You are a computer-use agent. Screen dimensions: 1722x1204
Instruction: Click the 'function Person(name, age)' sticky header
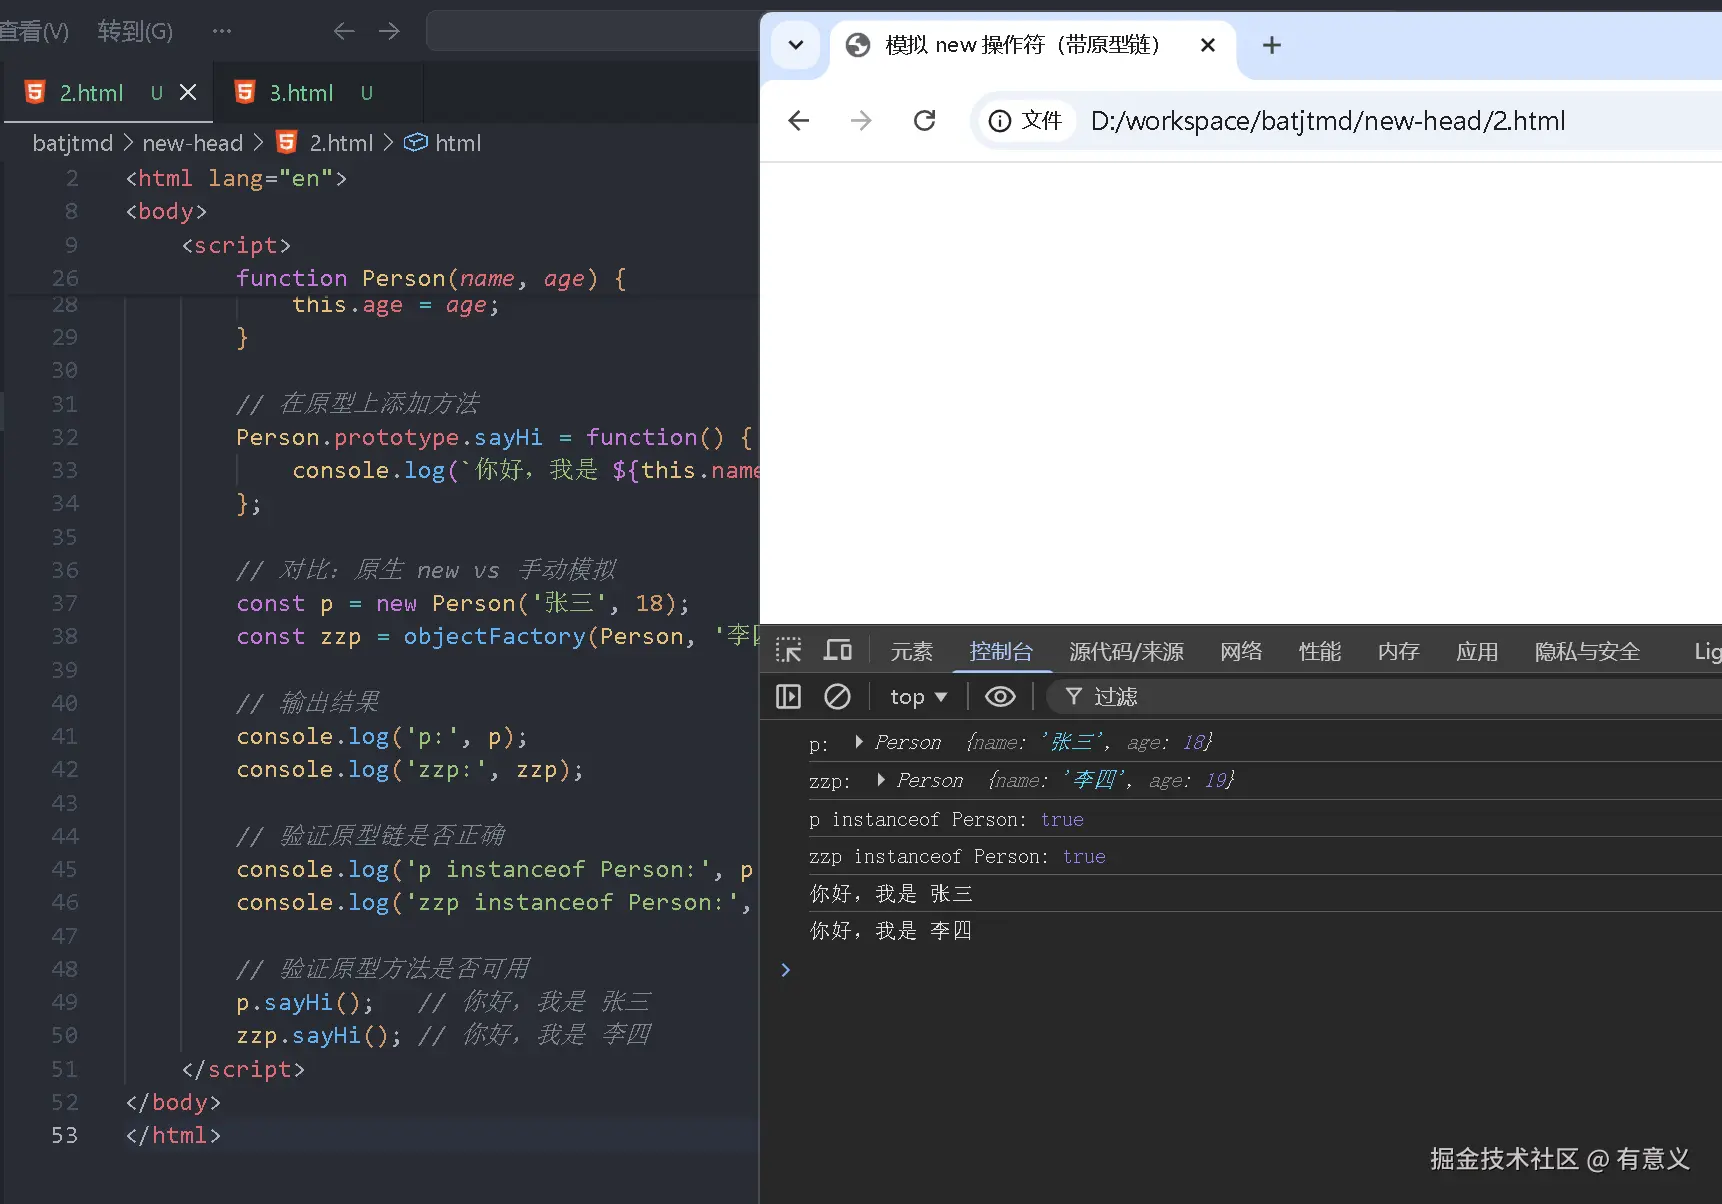point(431,278)
